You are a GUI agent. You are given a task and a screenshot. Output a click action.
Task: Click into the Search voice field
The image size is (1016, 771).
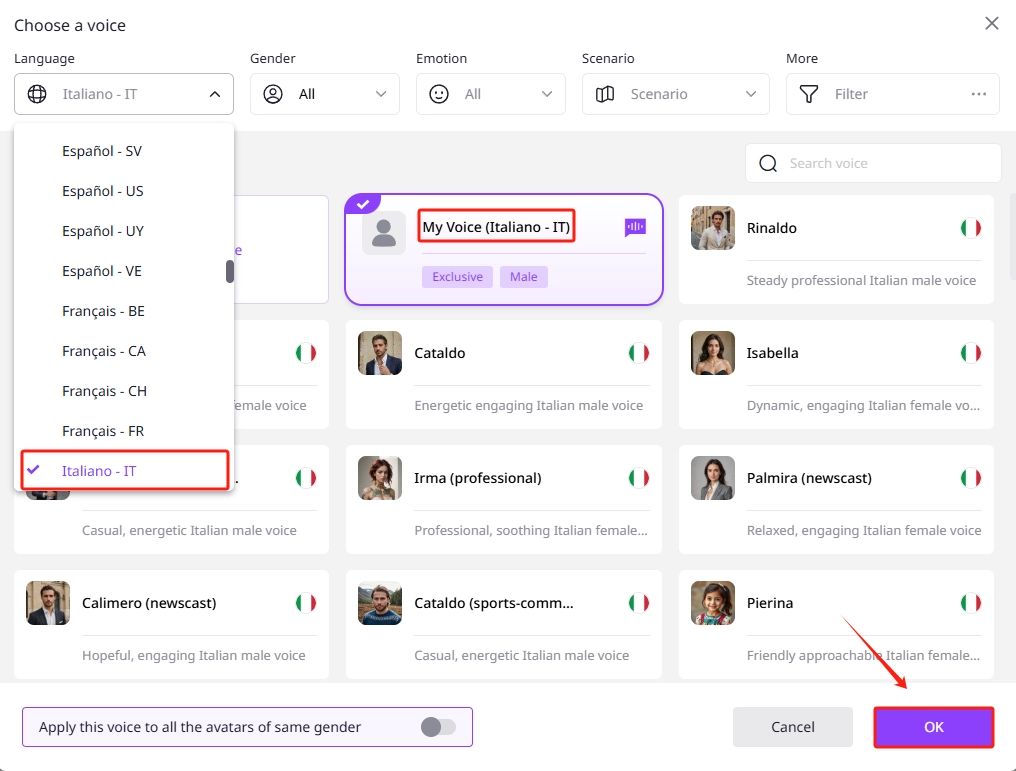tap(885, 163)
